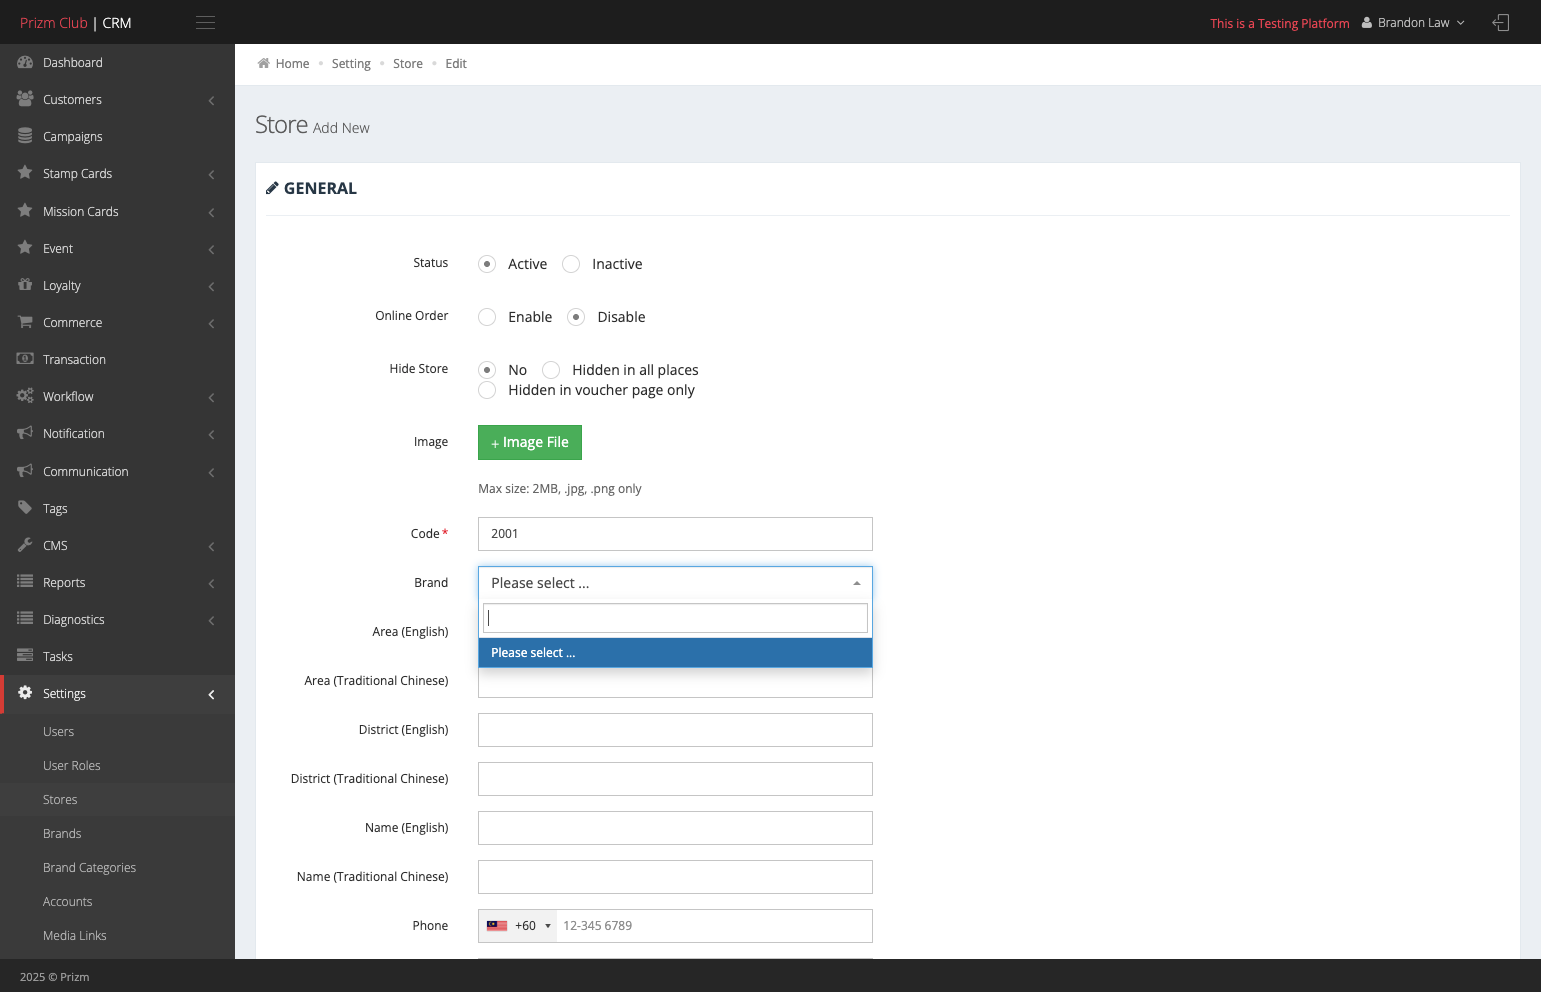Click the District (English) input field
This screenshot has width=1541, height=992.
pos(675,730)
